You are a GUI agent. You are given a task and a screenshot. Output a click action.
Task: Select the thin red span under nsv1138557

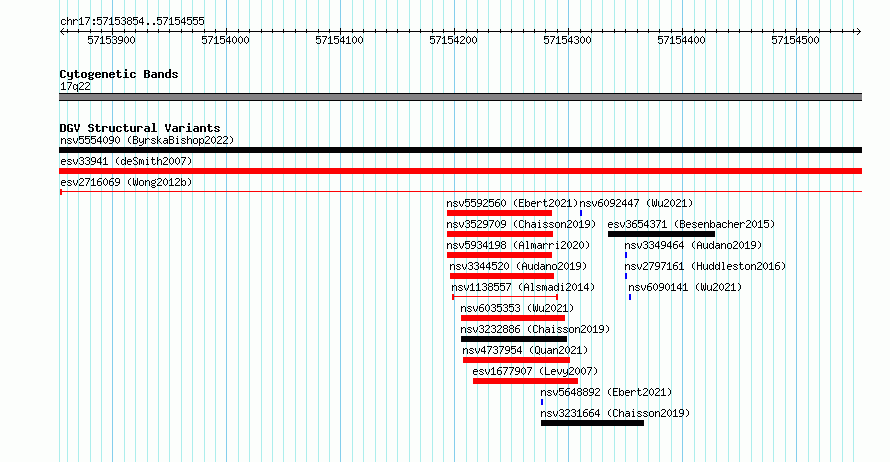[505, 297]
